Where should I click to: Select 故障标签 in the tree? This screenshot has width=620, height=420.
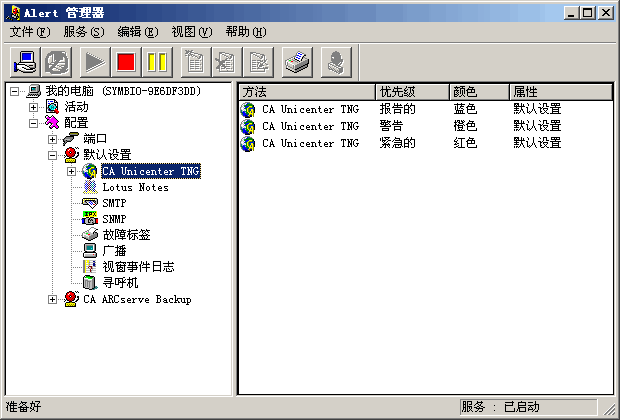[x=127, y=235]
